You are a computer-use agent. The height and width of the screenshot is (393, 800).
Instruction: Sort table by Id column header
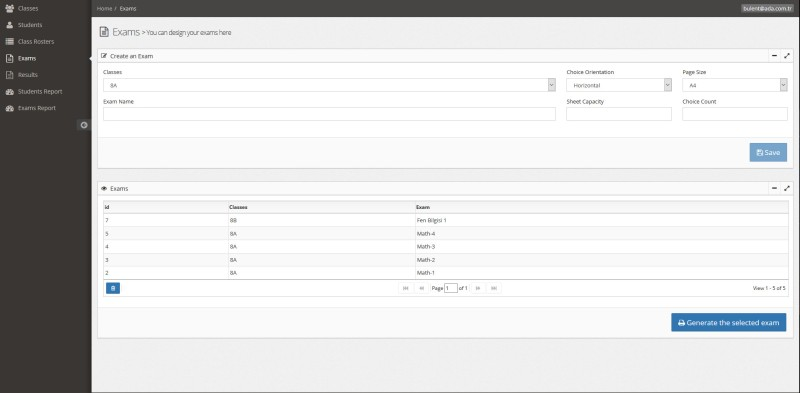click(166, 207)
